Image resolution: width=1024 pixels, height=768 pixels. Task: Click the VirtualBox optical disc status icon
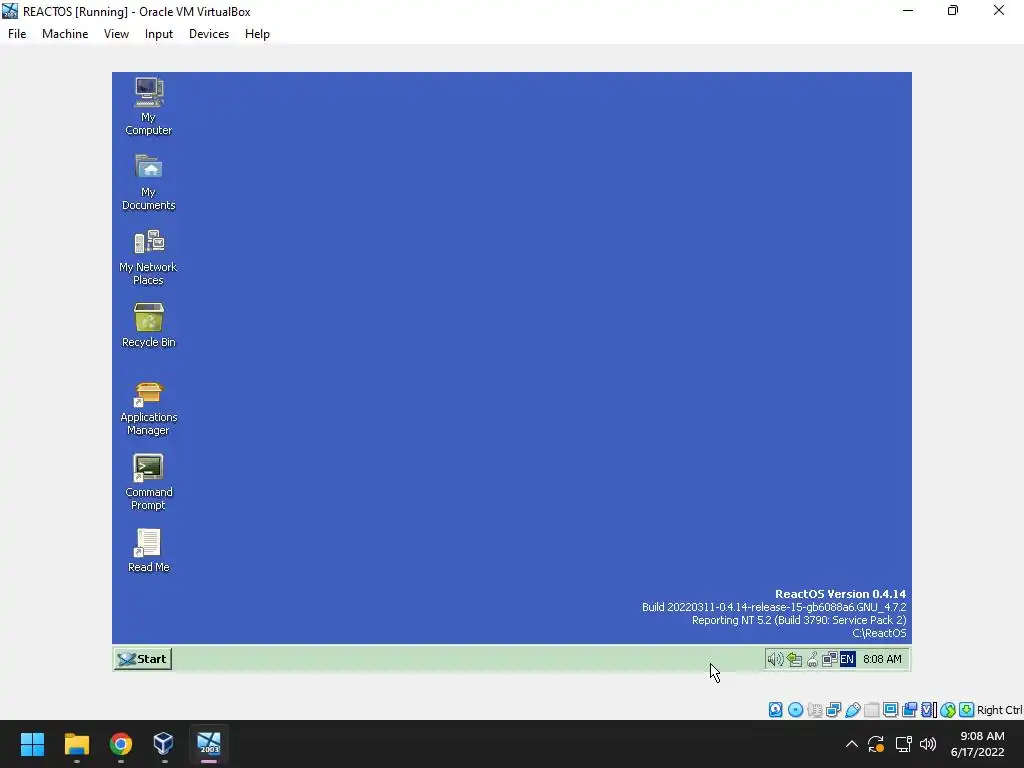click(x=795, y=710)
